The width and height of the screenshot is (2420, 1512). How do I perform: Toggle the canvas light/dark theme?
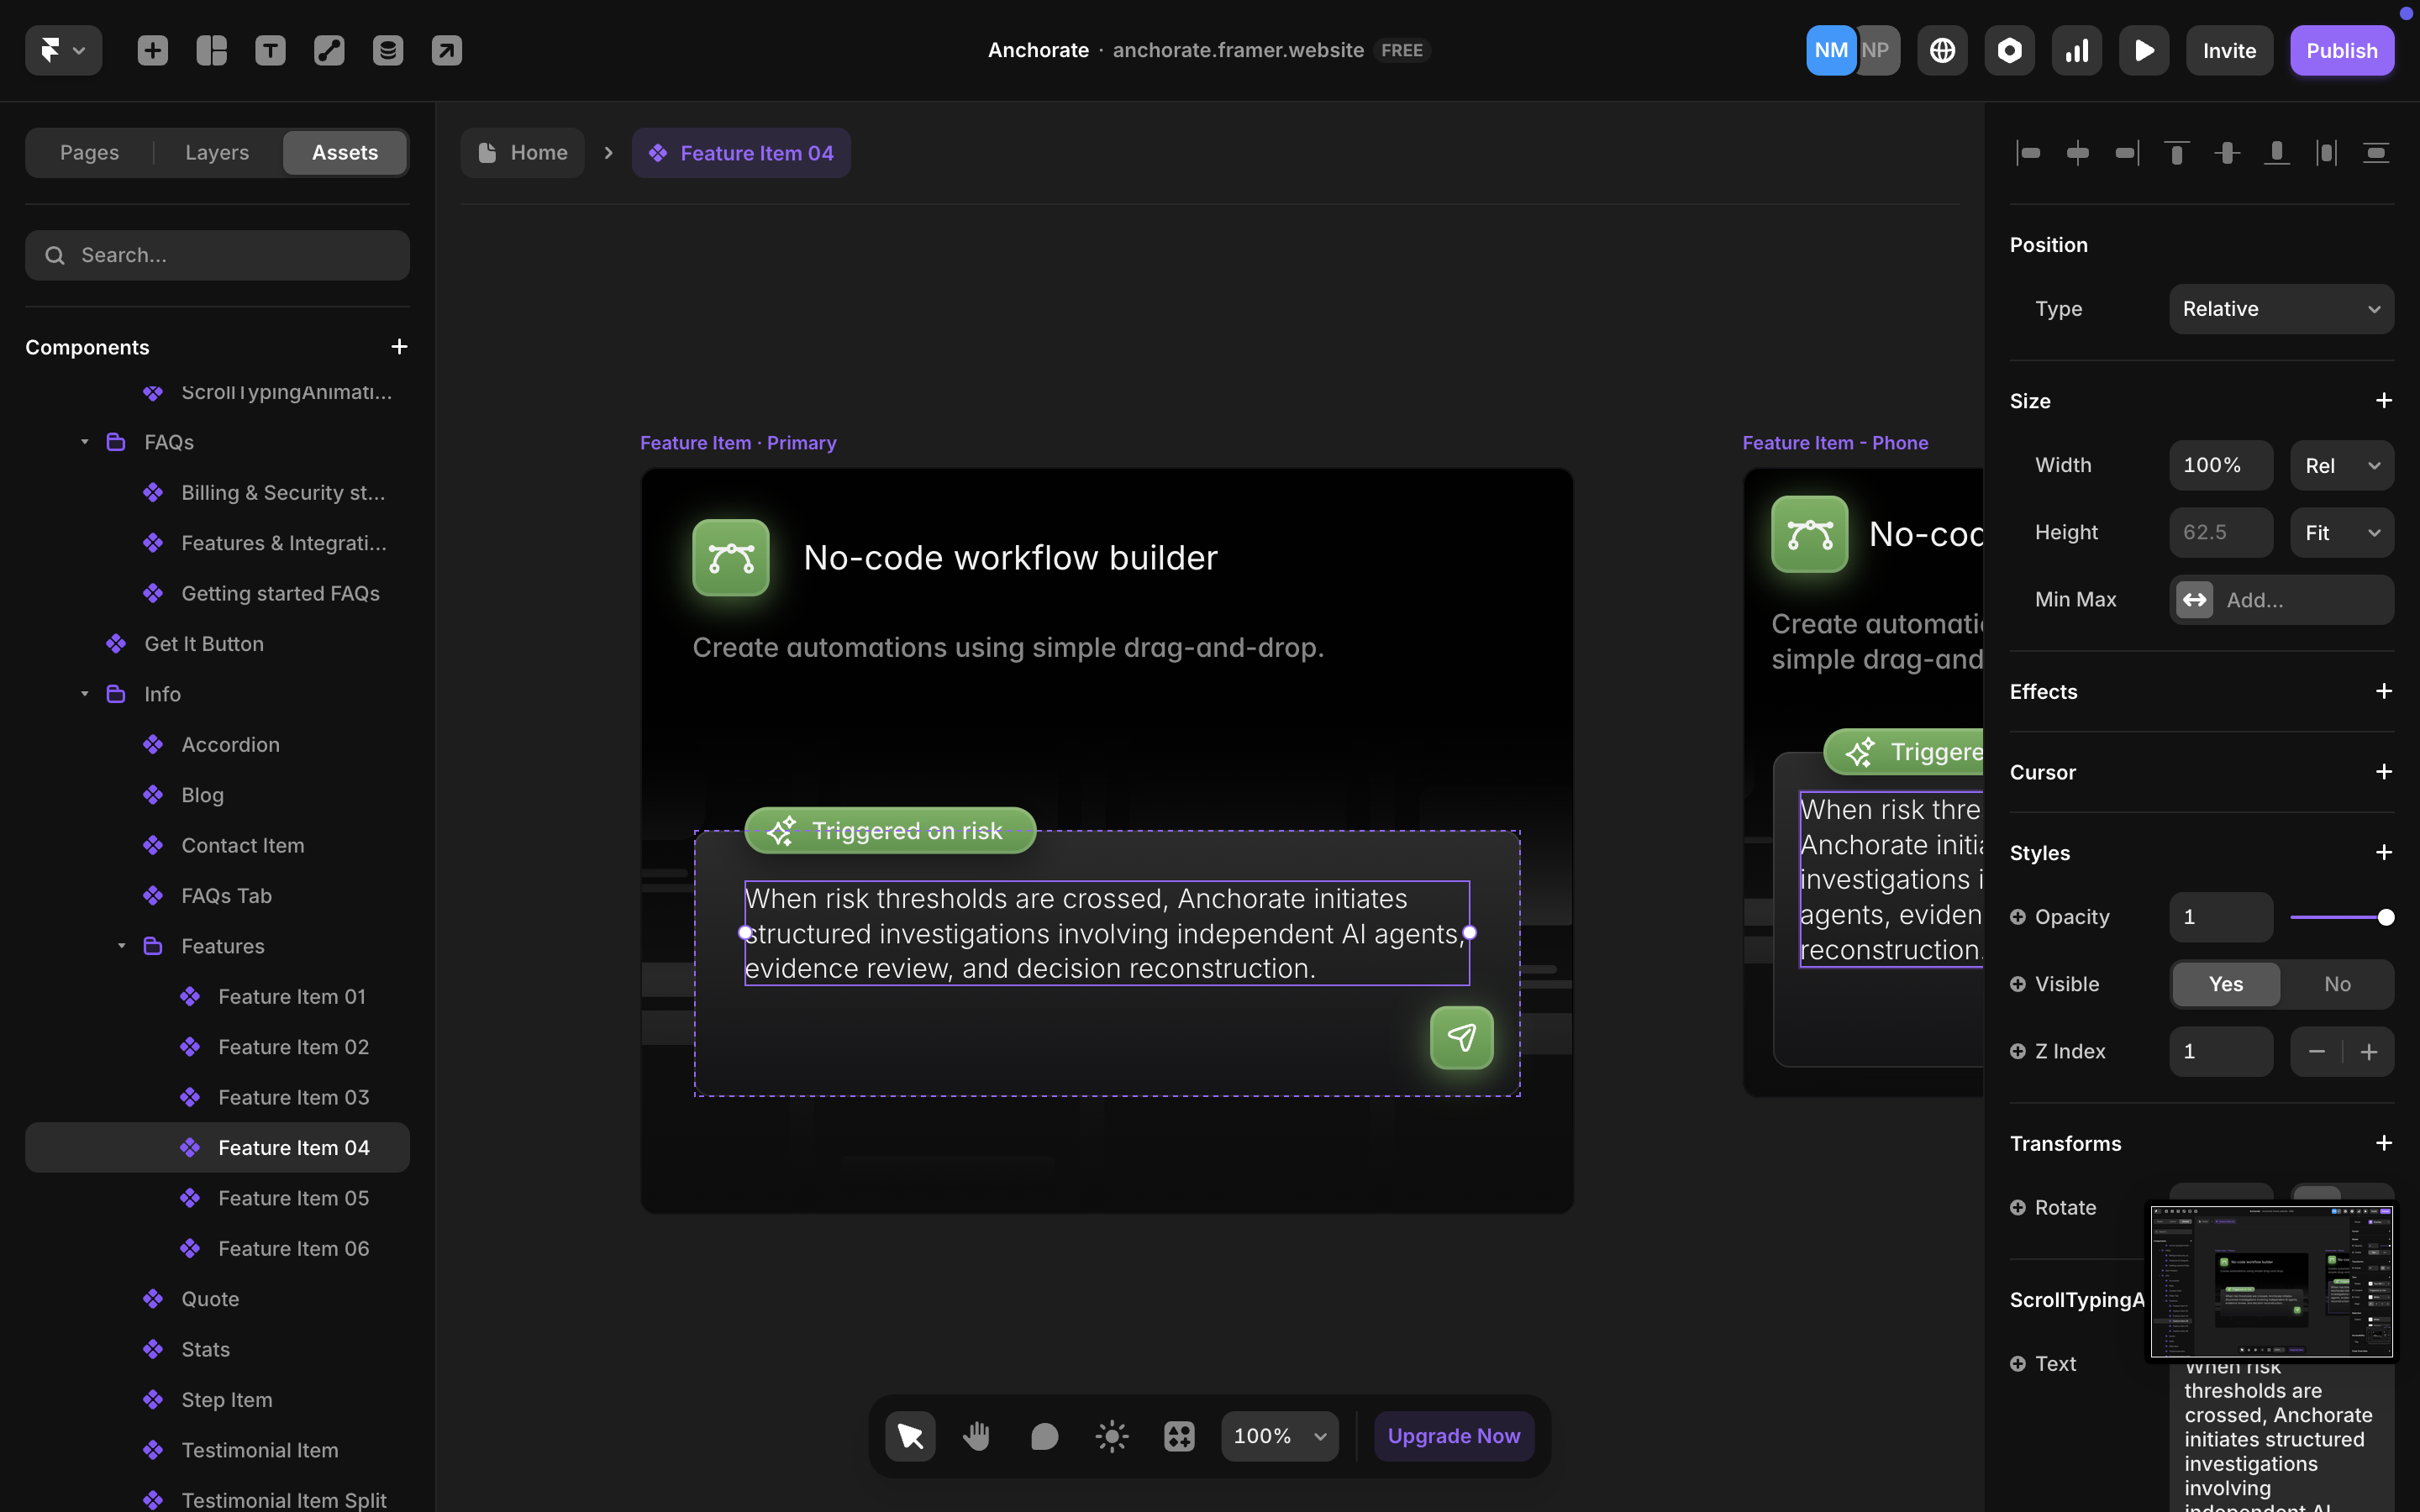(1111, 1435)
